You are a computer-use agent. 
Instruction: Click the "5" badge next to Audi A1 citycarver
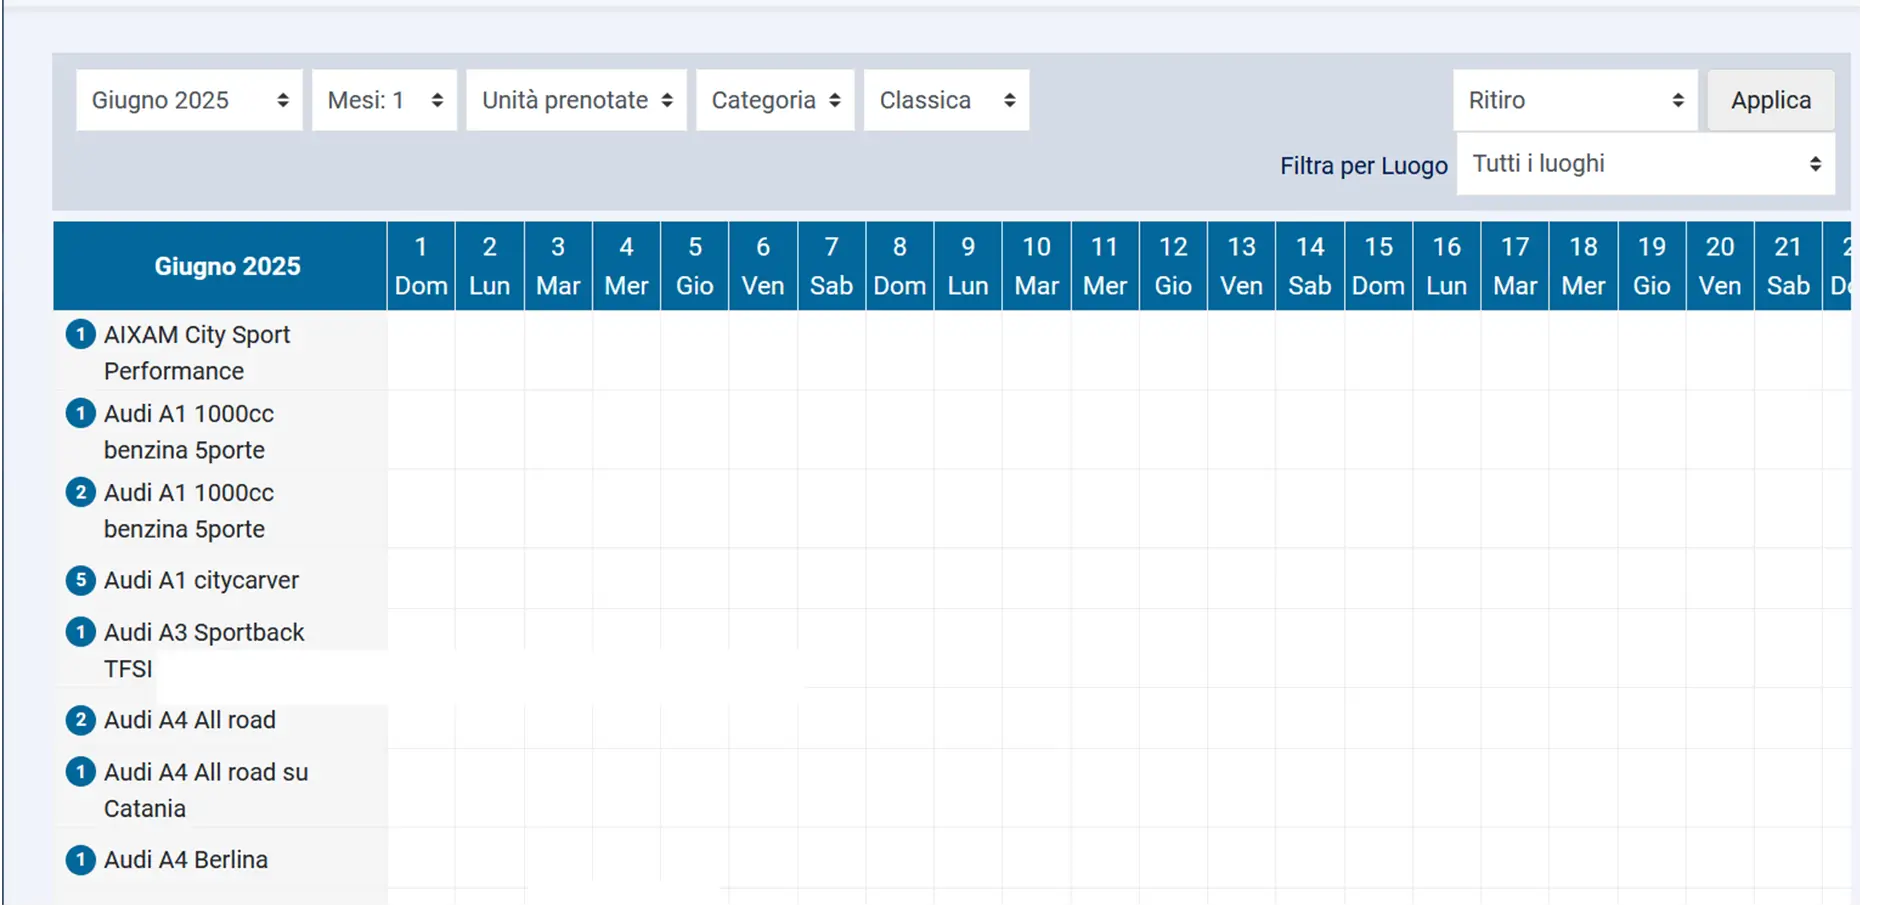(x=80, y=580)
